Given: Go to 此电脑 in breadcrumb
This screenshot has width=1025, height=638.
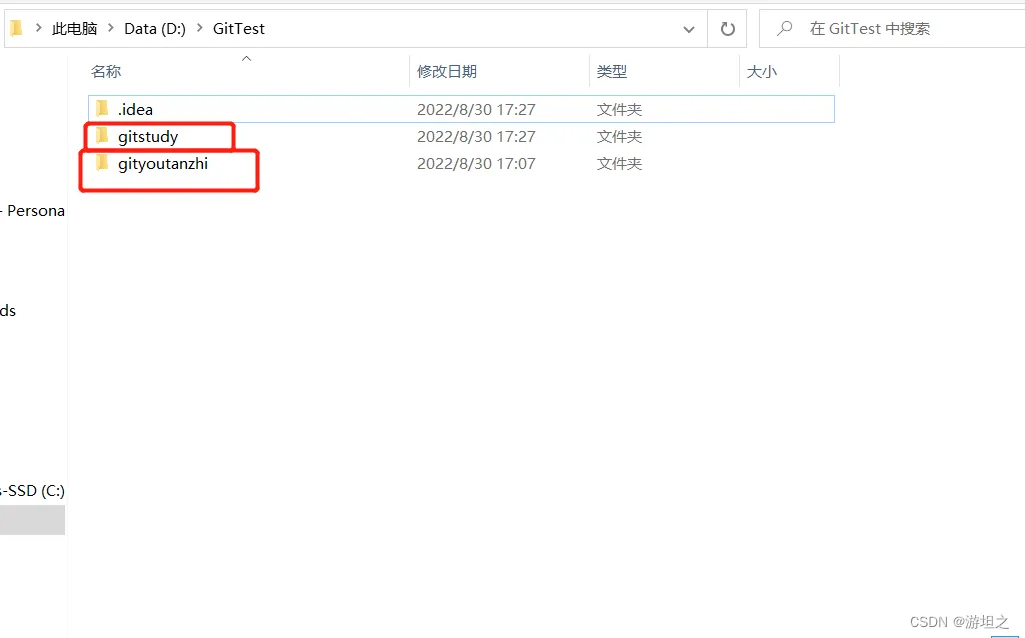Looking at the screenshot, I should 75,28.
